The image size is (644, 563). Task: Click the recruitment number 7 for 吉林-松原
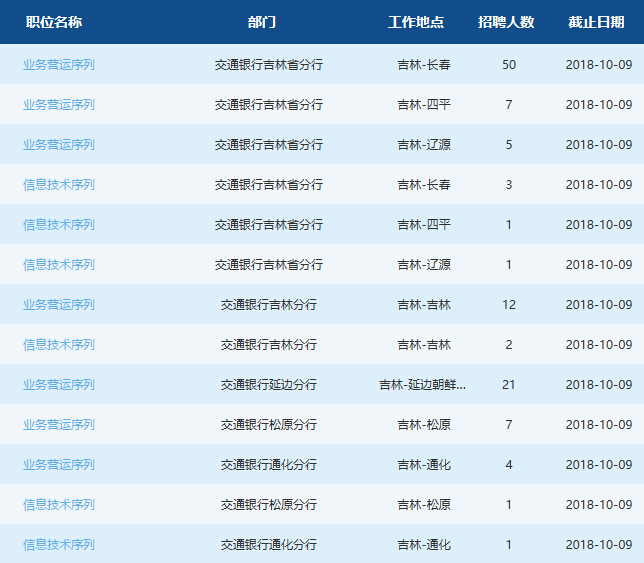click(x=509, y=425)
